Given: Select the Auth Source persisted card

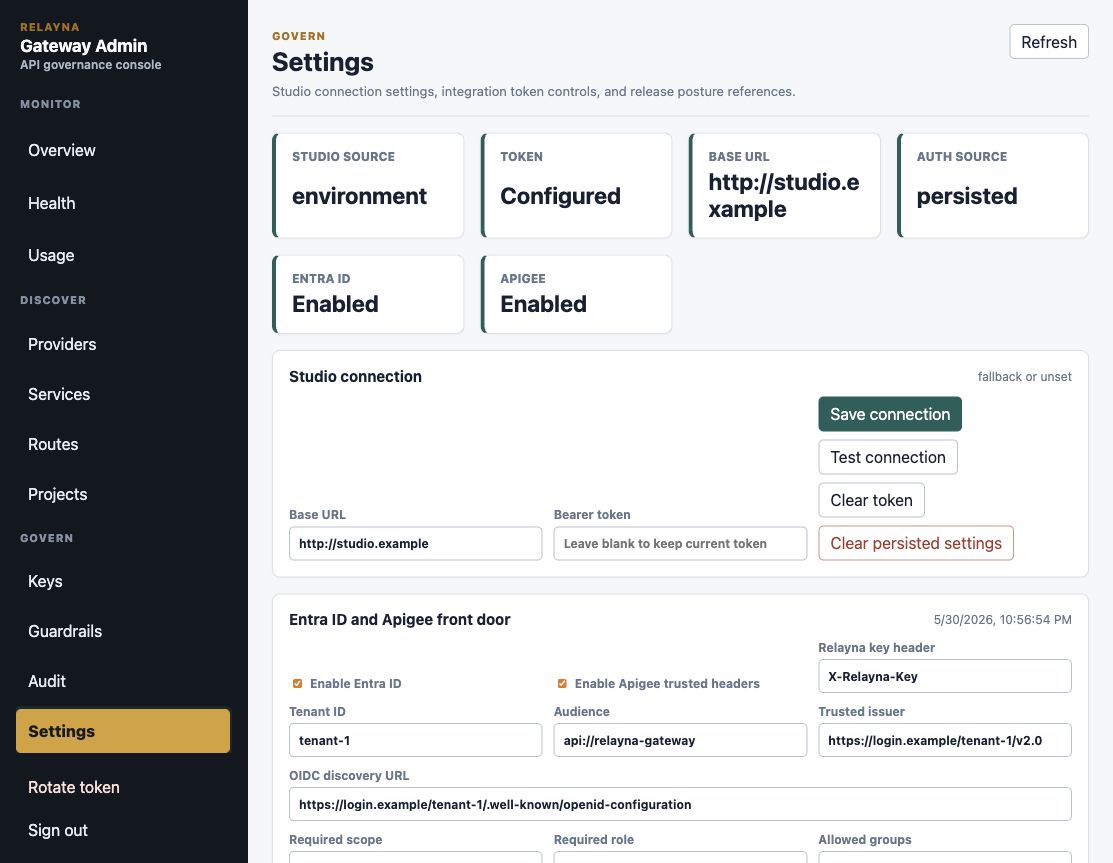Looking at the screenshot, I should (x=992, y=185).
